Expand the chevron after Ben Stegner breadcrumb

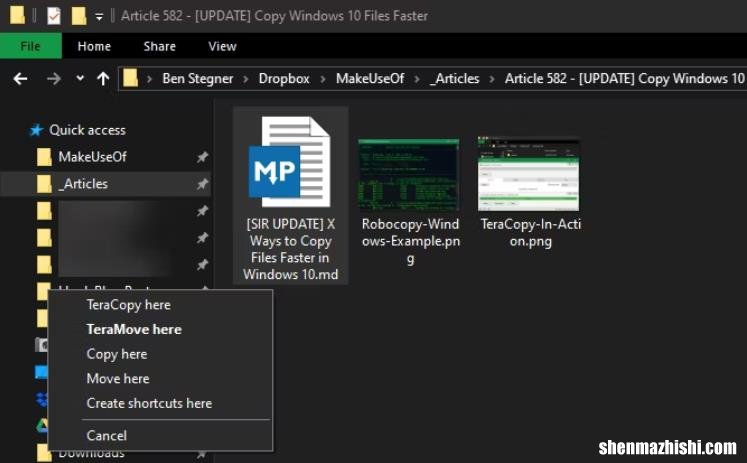pyautogui.click(x=246, y=79)
